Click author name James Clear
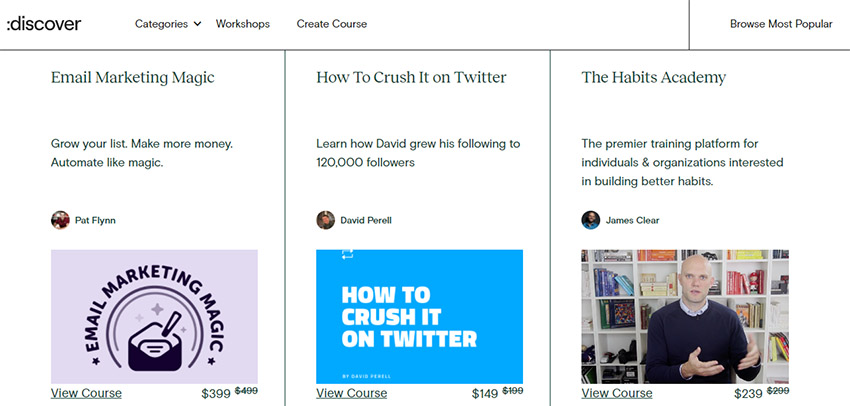Image resolution: width=850 pixels, height=406 pixels. 633,221
